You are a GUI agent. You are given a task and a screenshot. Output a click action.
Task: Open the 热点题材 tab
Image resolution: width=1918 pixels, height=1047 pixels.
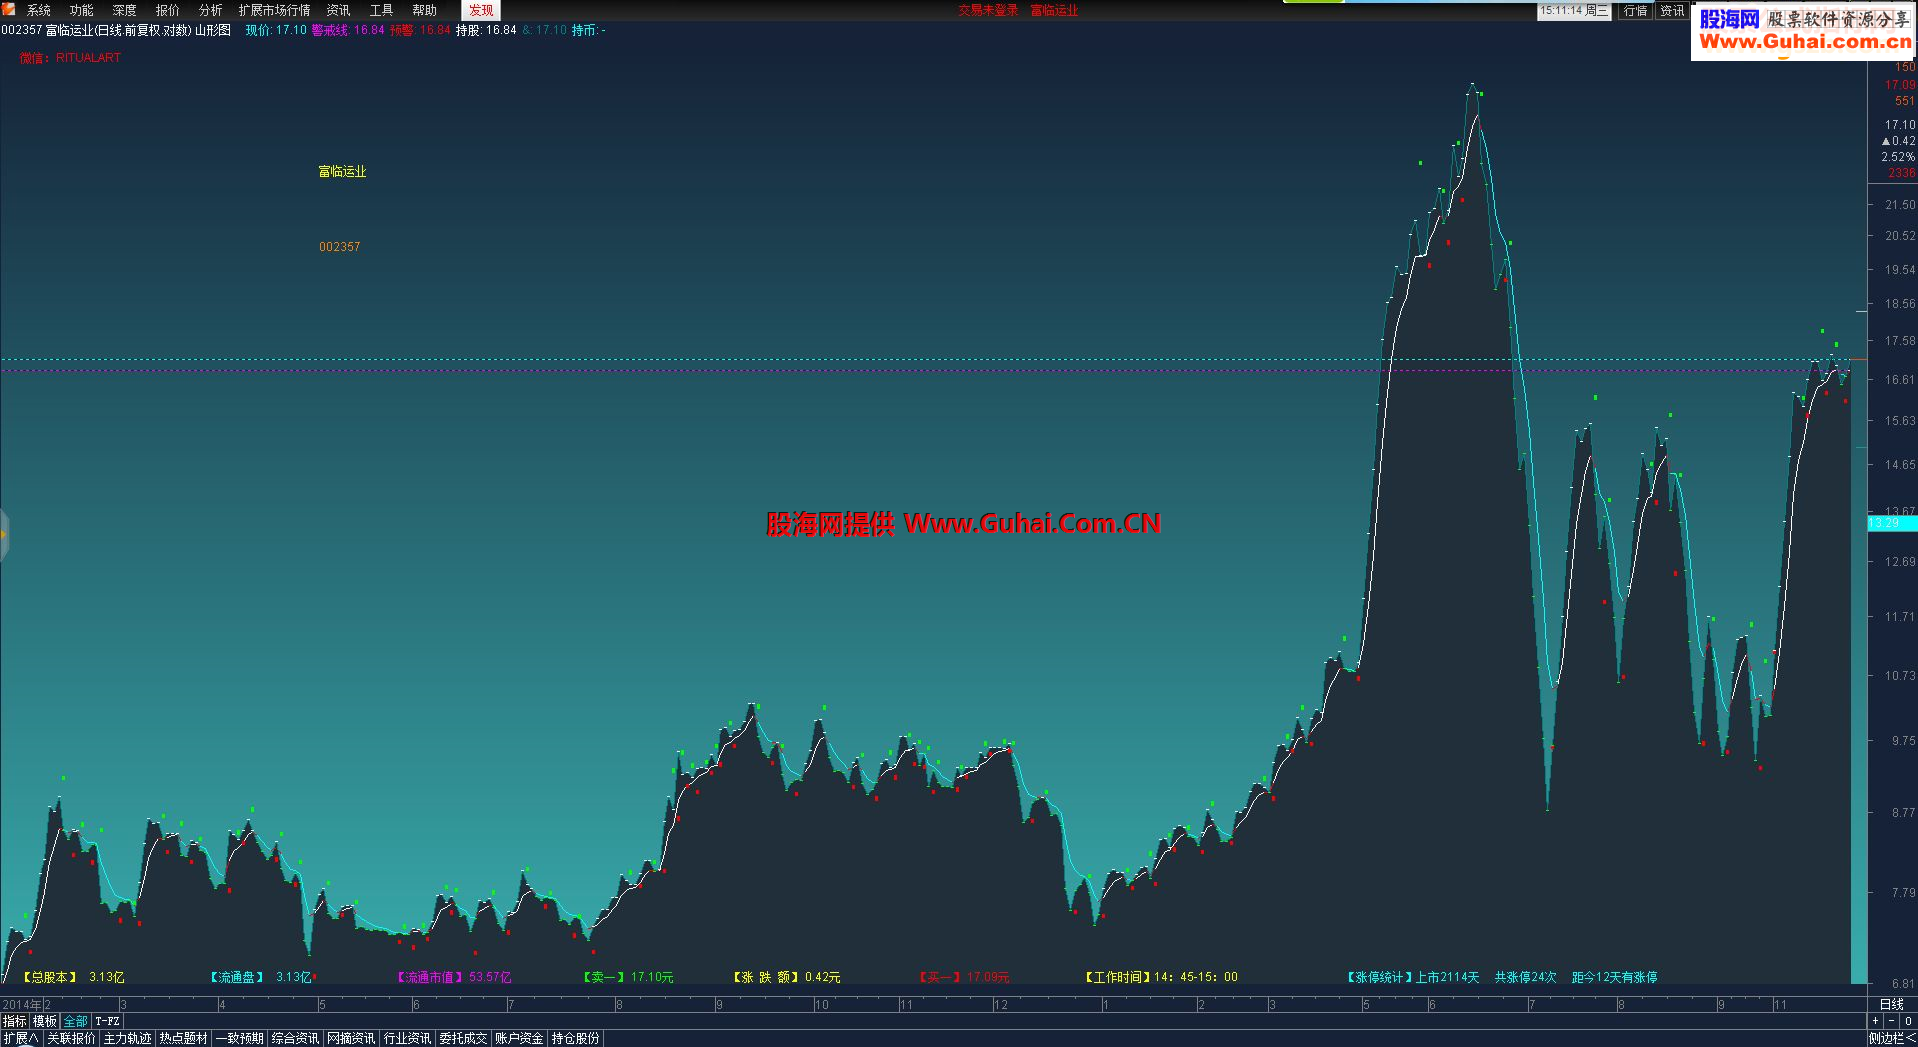coord(184,1038)
